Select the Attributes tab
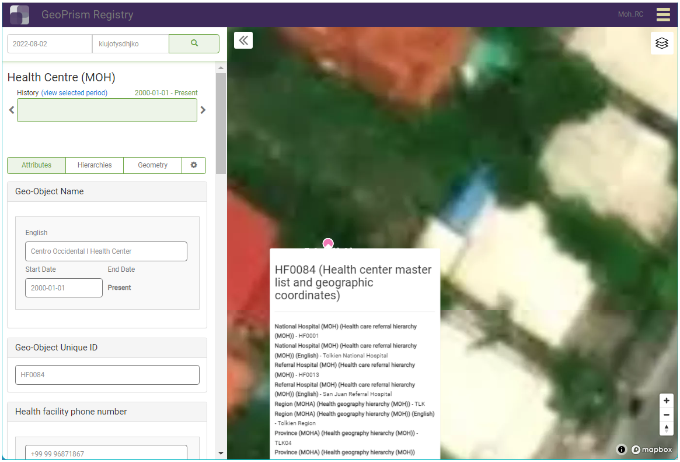 36,165
